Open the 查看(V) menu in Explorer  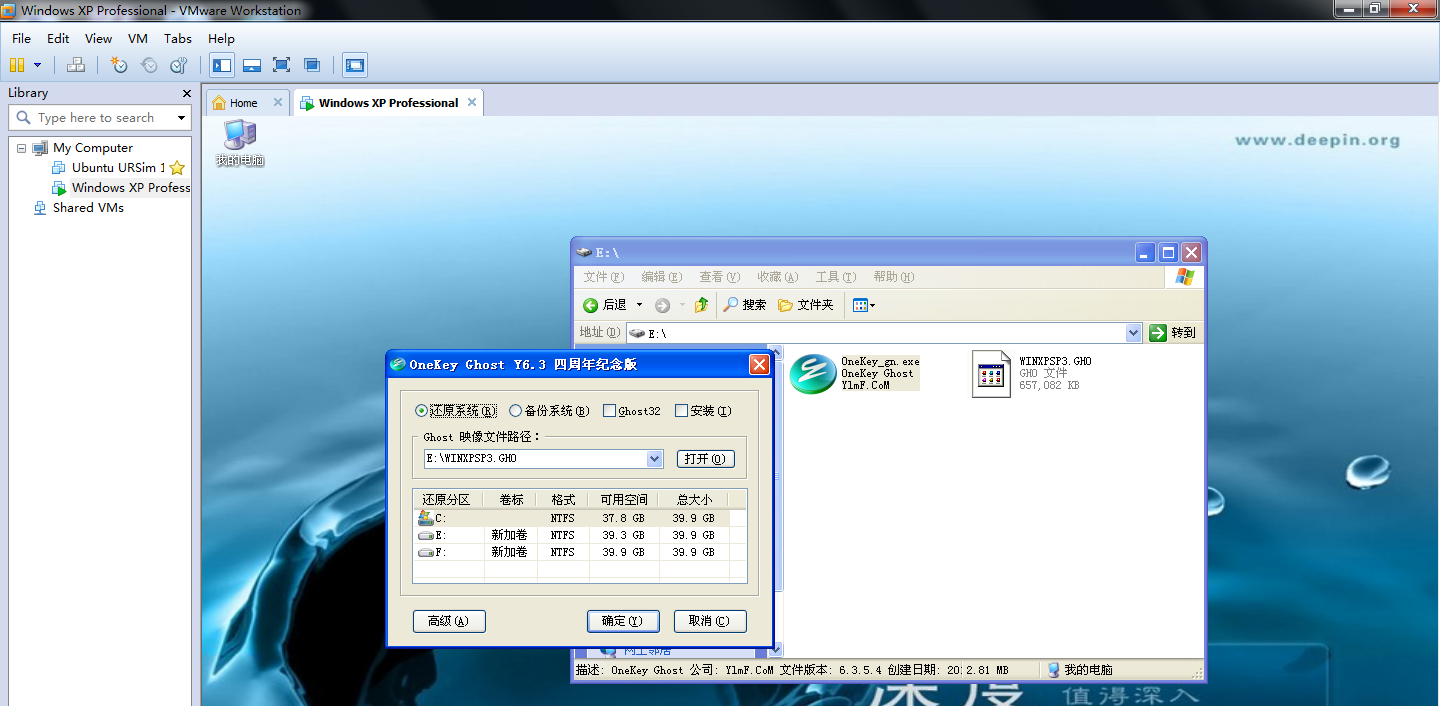pos(719,277)
